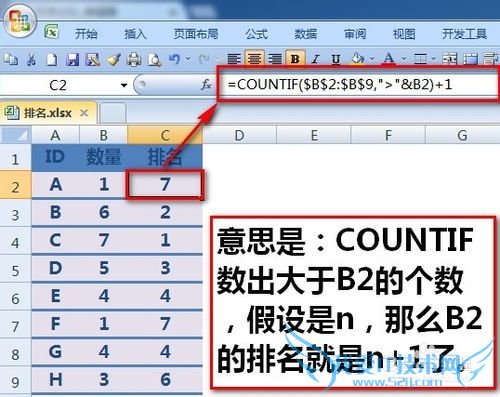Click the quantity cell in row B
500x397 pixels.
tap(104, 212)
